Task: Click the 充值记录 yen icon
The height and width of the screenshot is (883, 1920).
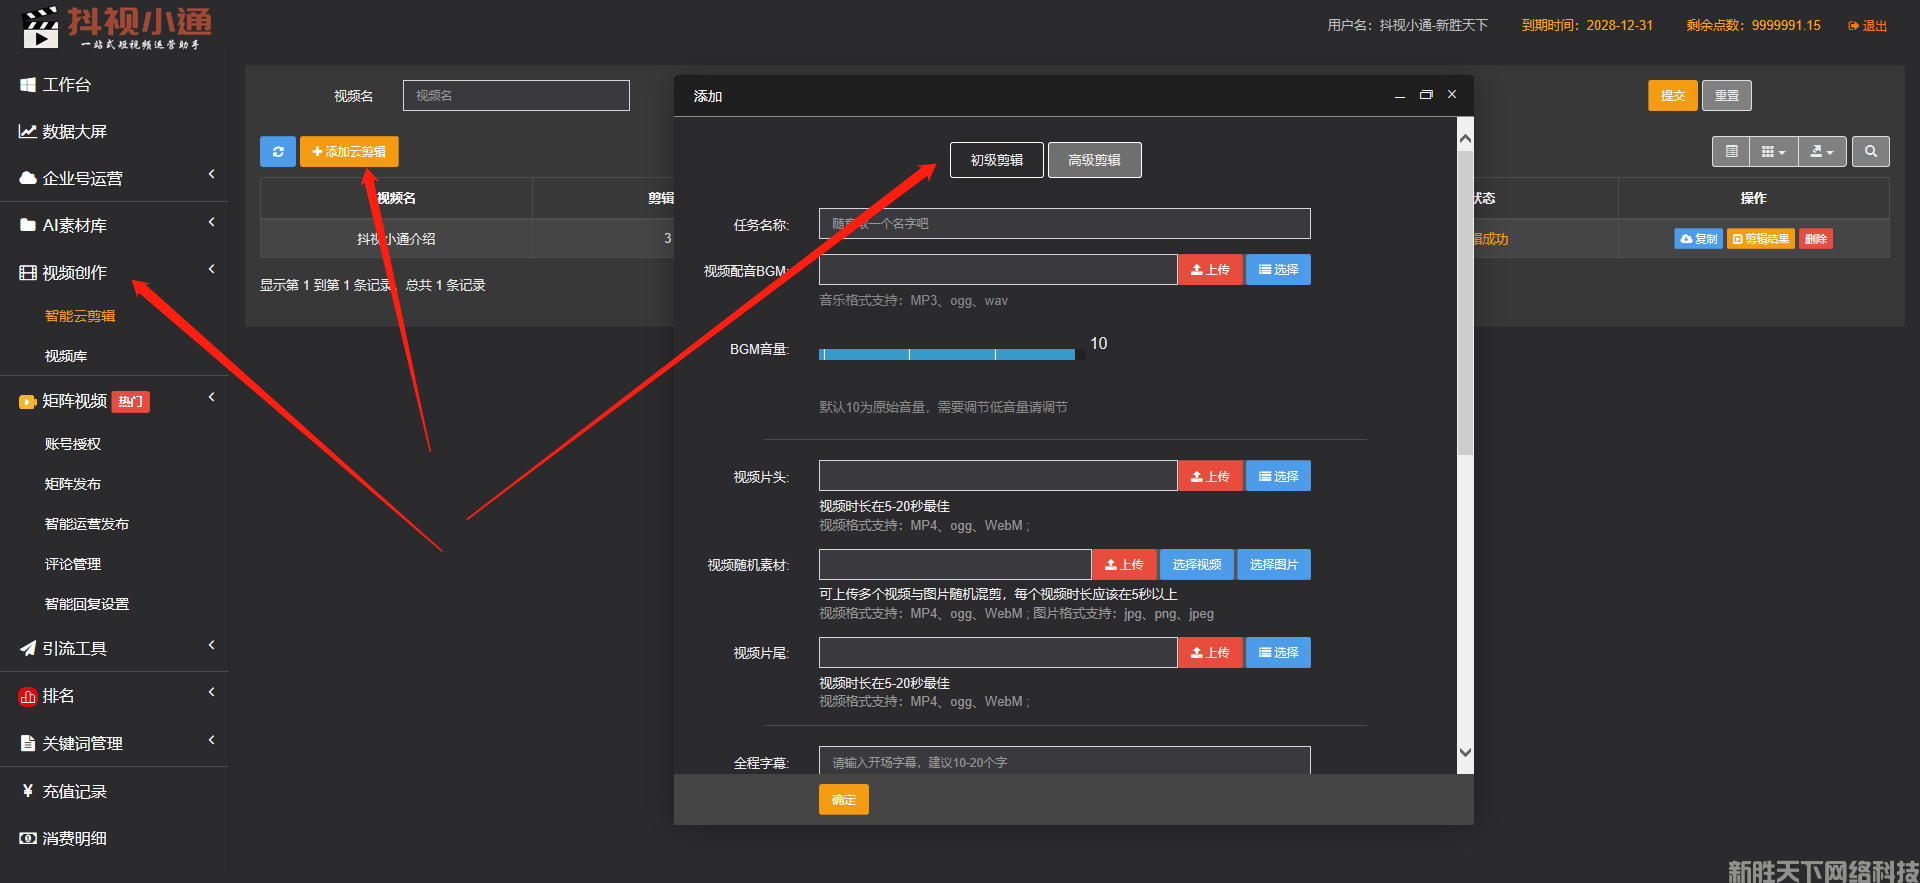Action: pyautogui.click(x=28, y=791)
